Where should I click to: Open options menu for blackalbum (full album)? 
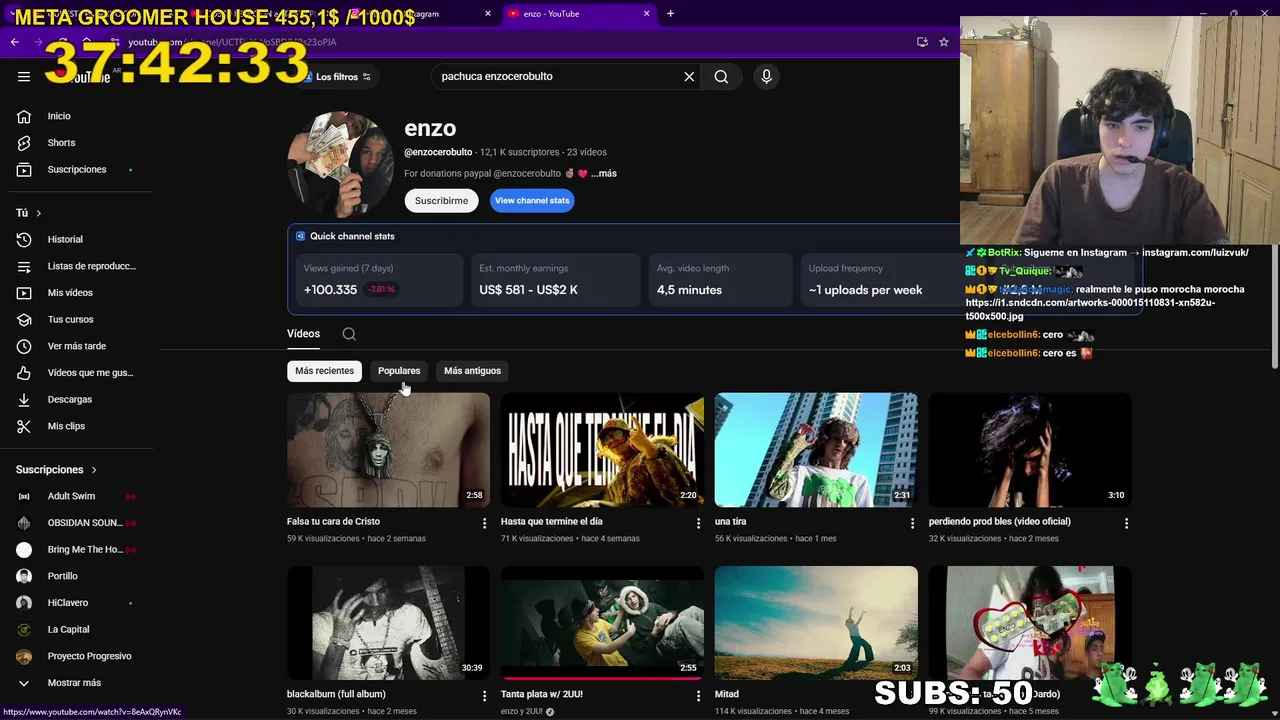coord(485,695)
